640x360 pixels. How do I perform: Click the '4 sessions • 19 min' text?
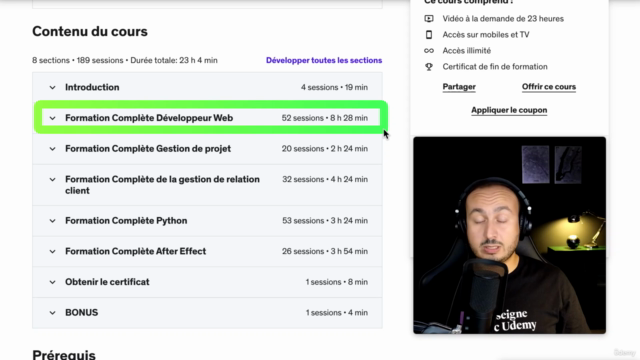pos(334,87)
